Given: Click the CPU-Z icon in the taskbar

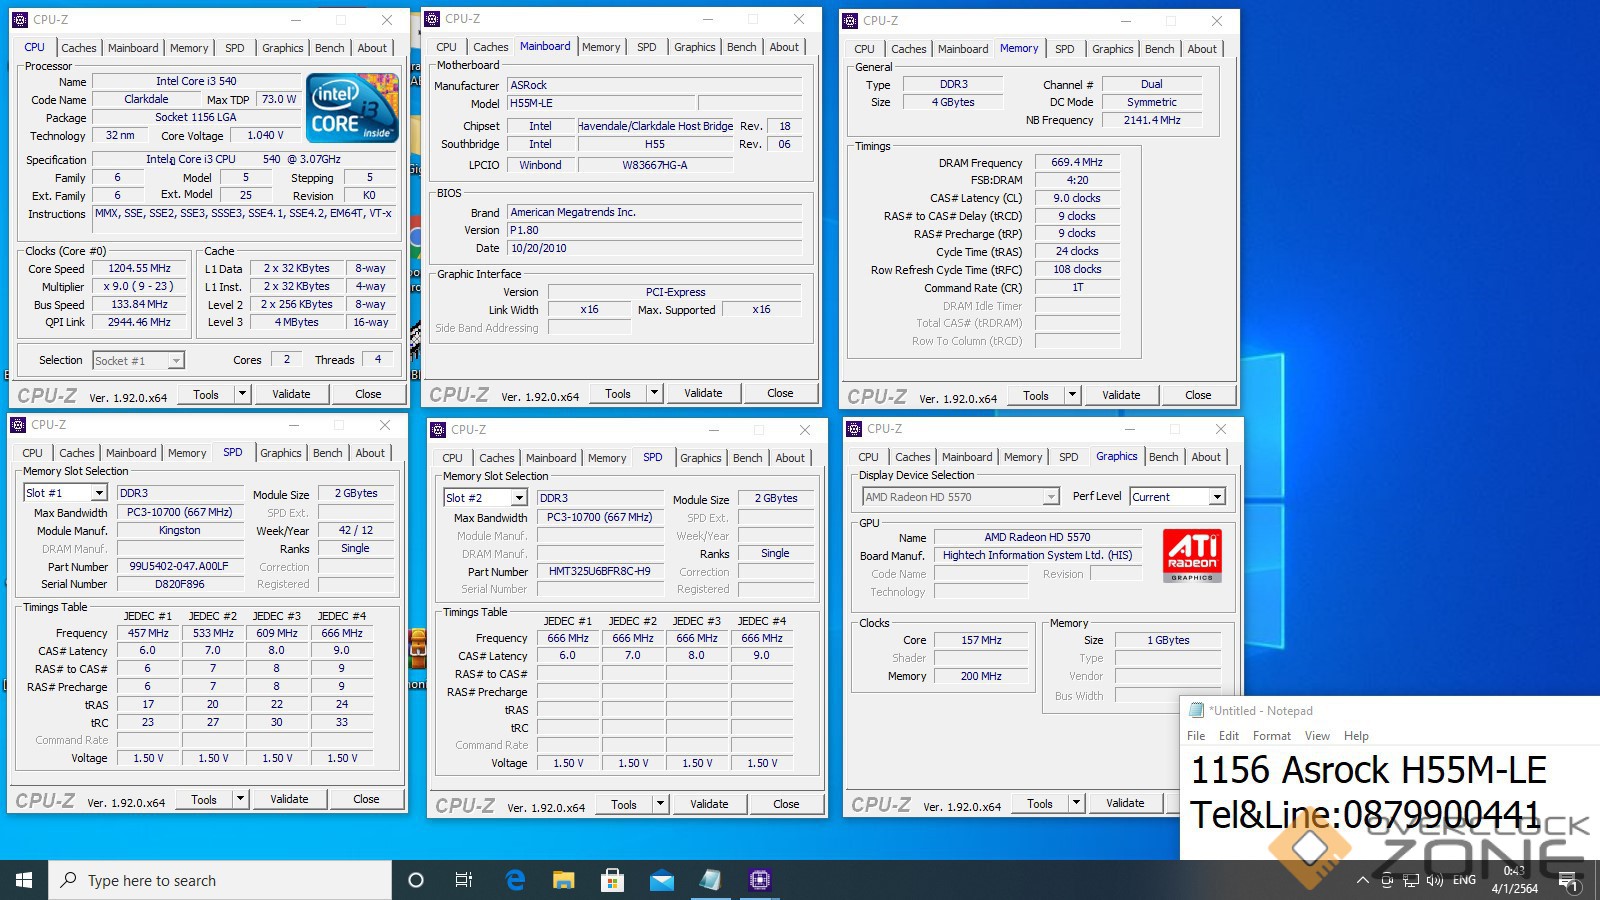Looking at the screenshot, I should pyautogui.click(x=759, y=880).
